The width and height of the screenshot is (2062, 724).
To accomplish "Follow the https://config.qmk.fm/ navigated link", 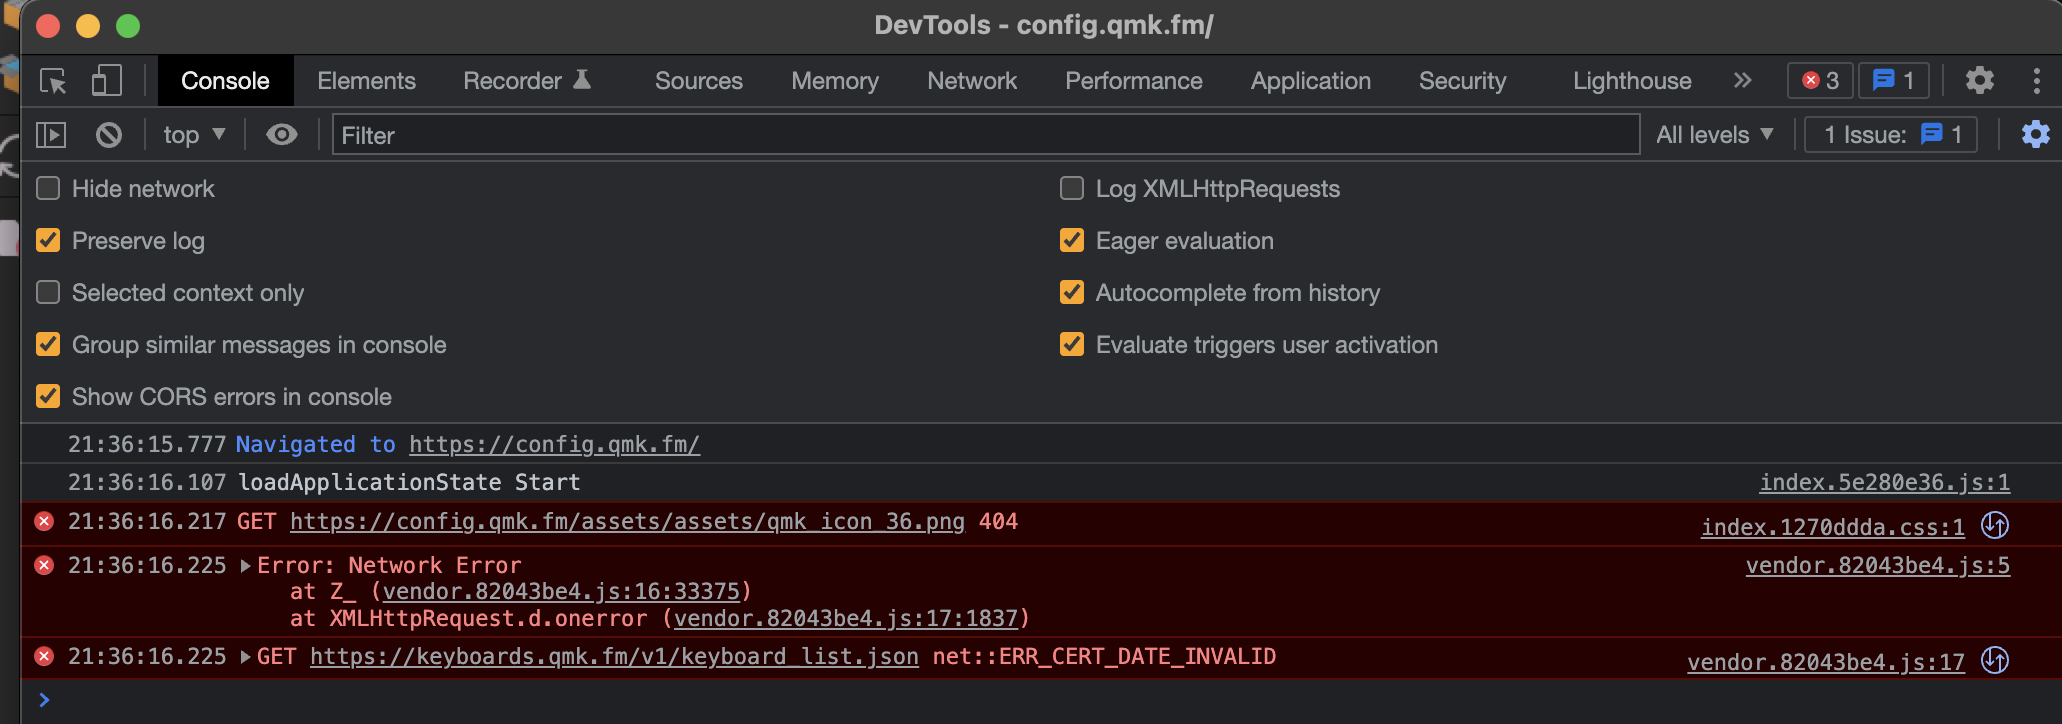I will tap(554, 444).
